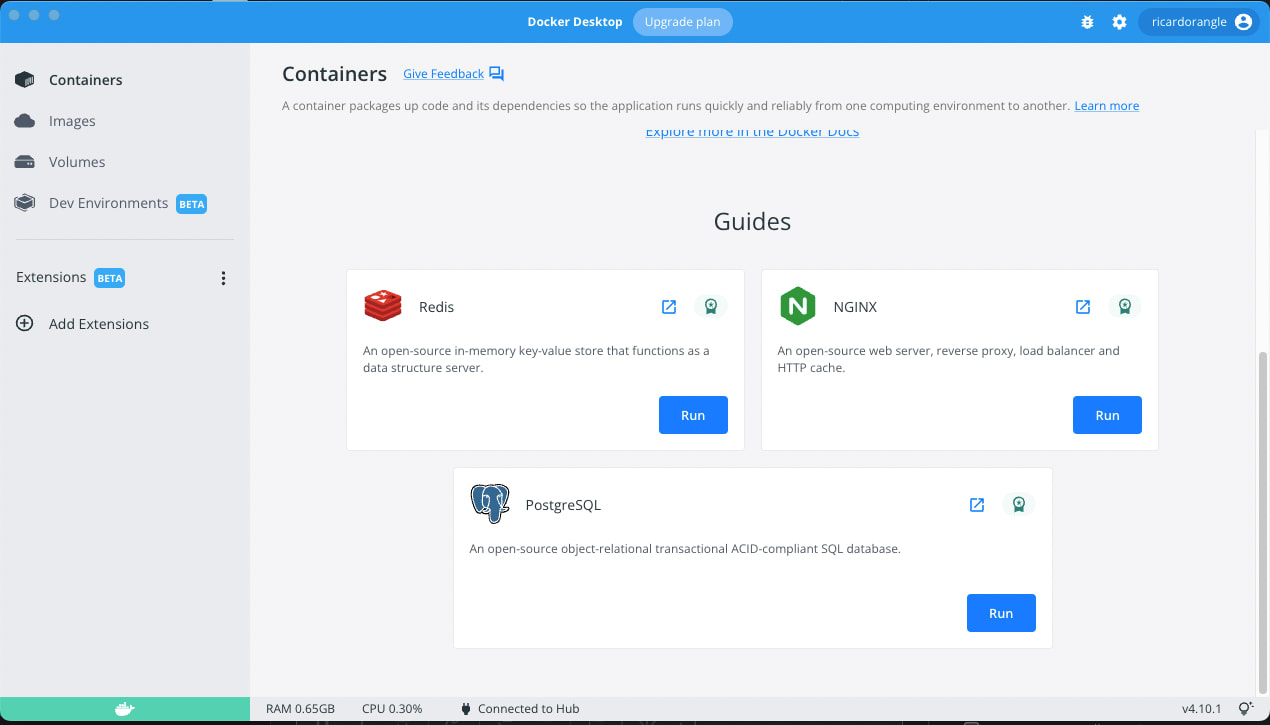1270x725 pixels.
Task: Click the Guides heading
Action: pyautogui.click(x=752, y=222)
